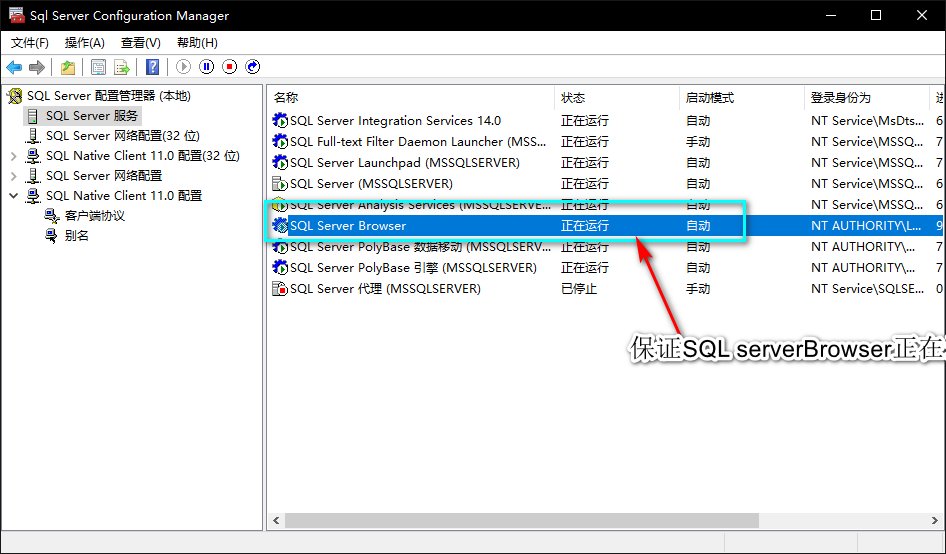The height and width of the screenshot is (554, 946).
Task: Collapse the SQL Native Client 11.0 配置 node
Action: [x=14, y=196]
